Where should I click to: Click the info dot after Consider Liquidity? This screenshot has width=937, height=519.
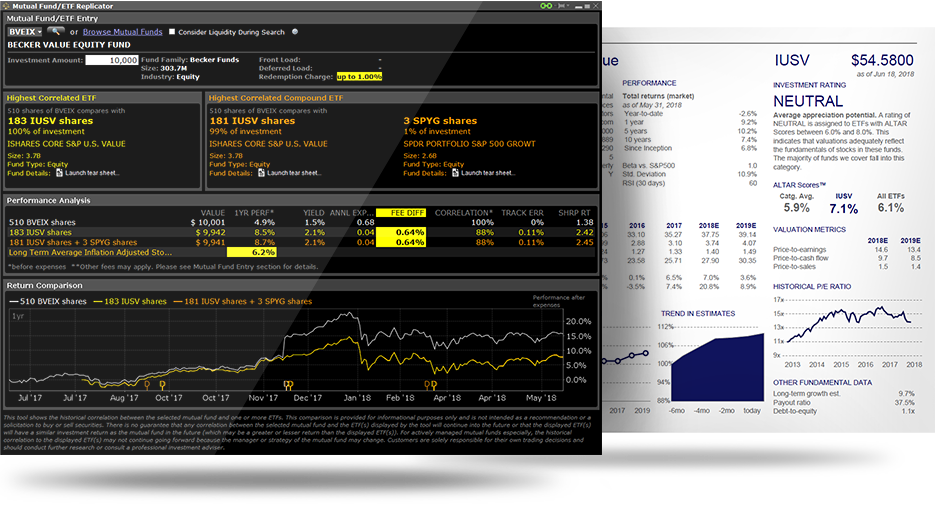[295, 32]
